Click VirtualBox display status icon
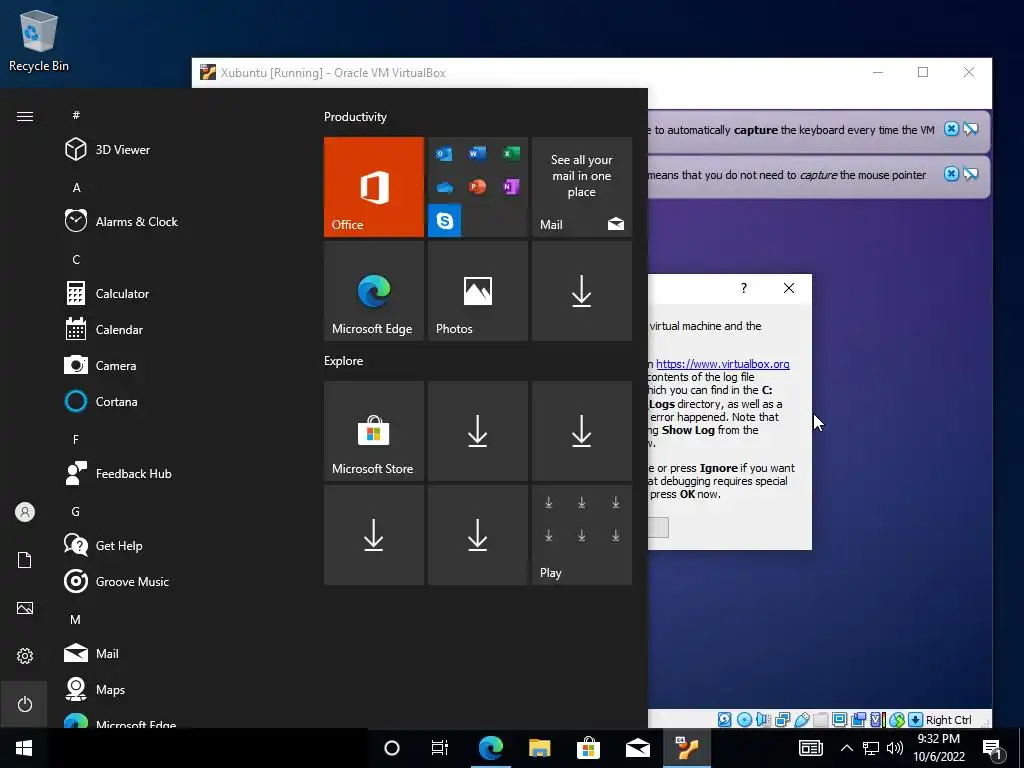Screen dimensions: 1024x768 (839, 720)
